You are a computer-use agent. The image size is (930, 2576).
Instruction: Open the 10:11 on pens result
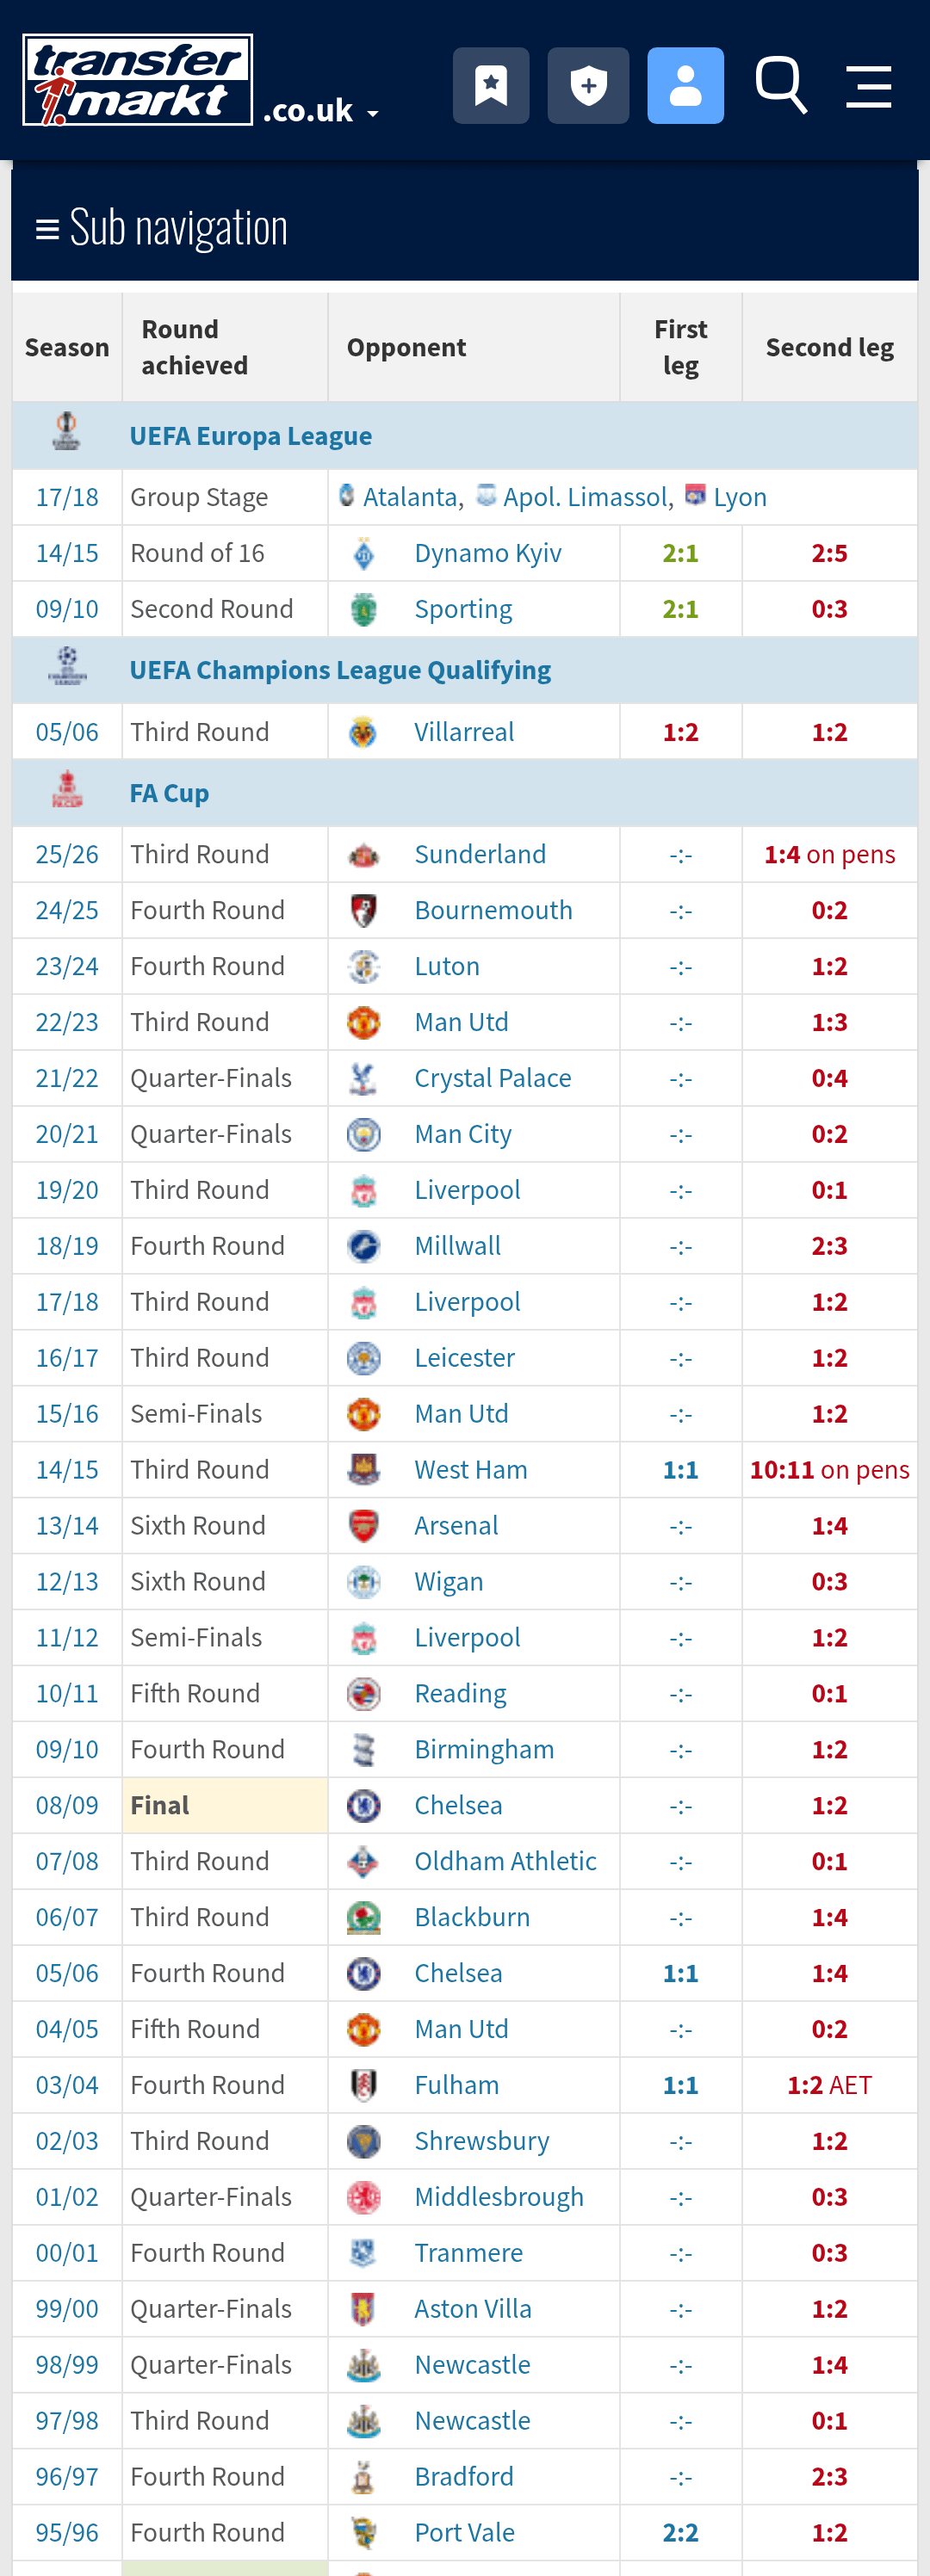tap(829, 1469)
